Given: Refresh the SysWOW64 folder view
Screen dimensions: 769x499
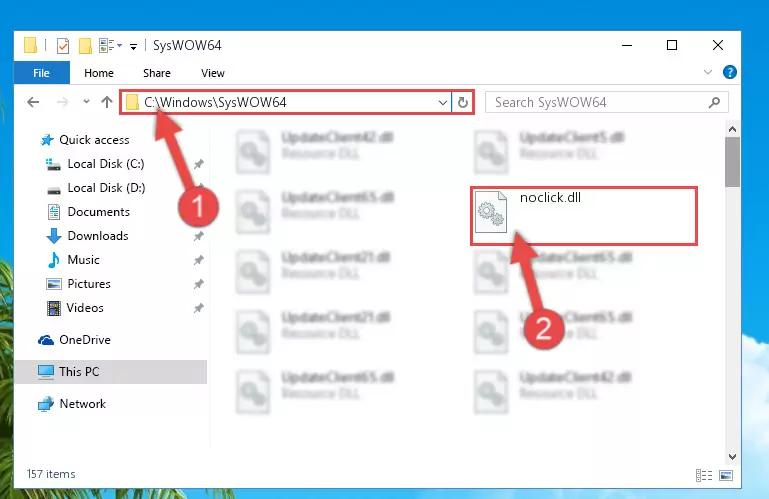Looking at the screenshot, I should pyautogui.click(x=462, y=103).
